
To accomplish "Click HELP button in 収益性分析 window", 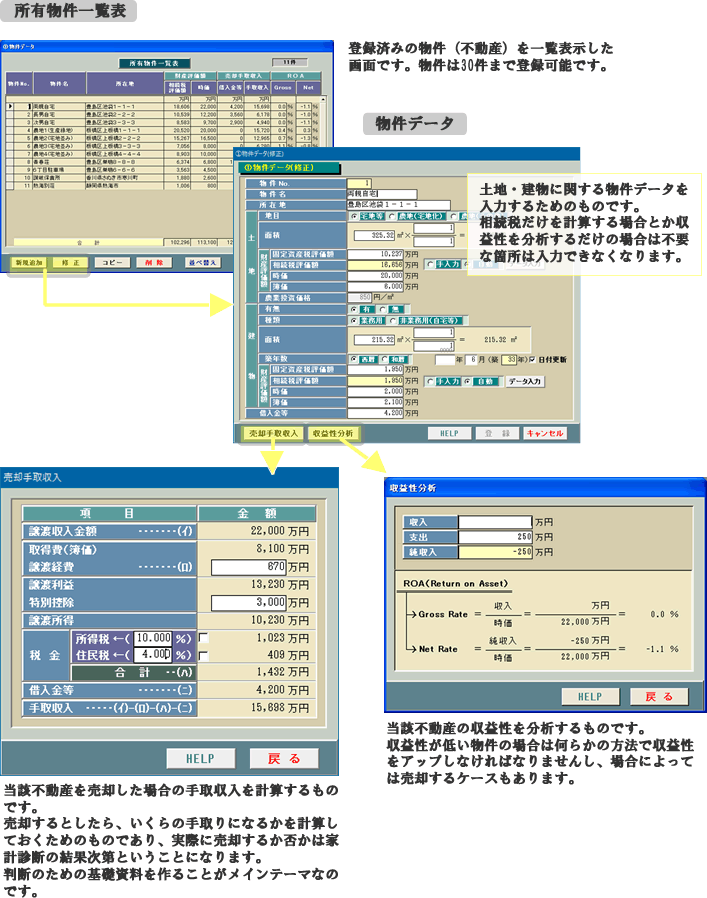I will (x=590, y=697).
